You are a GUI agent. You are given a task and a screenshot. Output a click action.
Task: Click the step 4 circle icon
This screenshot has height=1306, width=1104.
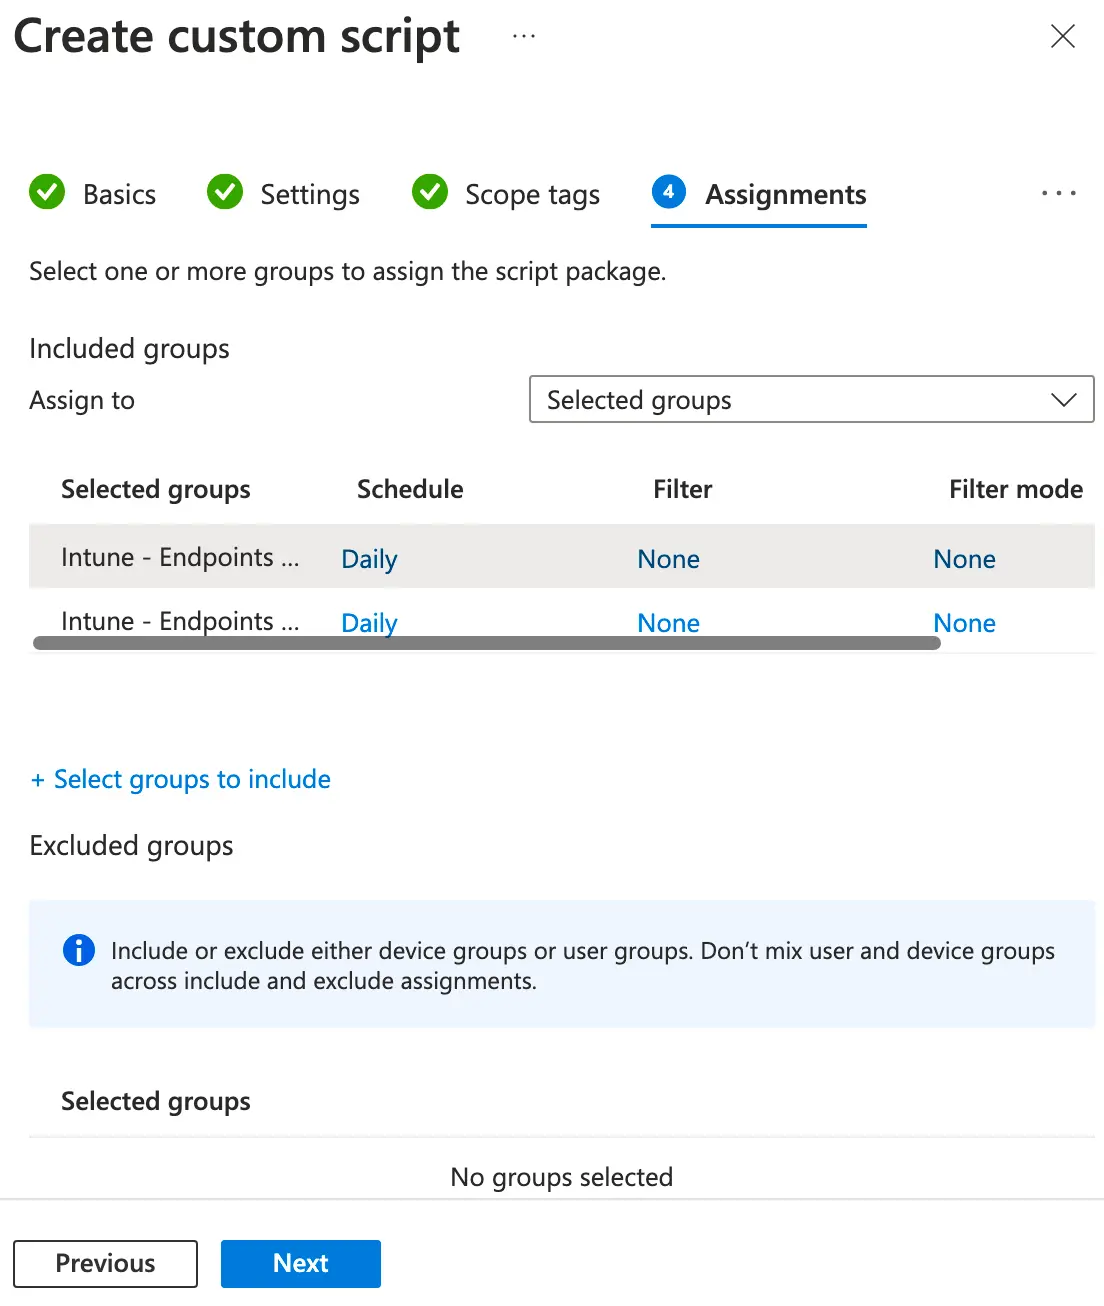(x=668, y=192)
